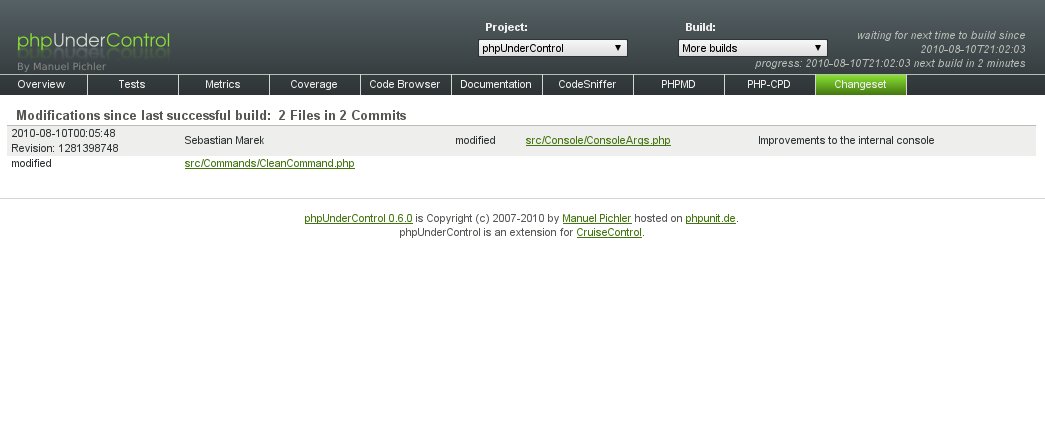Open src/Console/ConsoleArgs.php file link
Screen dimensions: 1045x435
click(x=598, y=141)
